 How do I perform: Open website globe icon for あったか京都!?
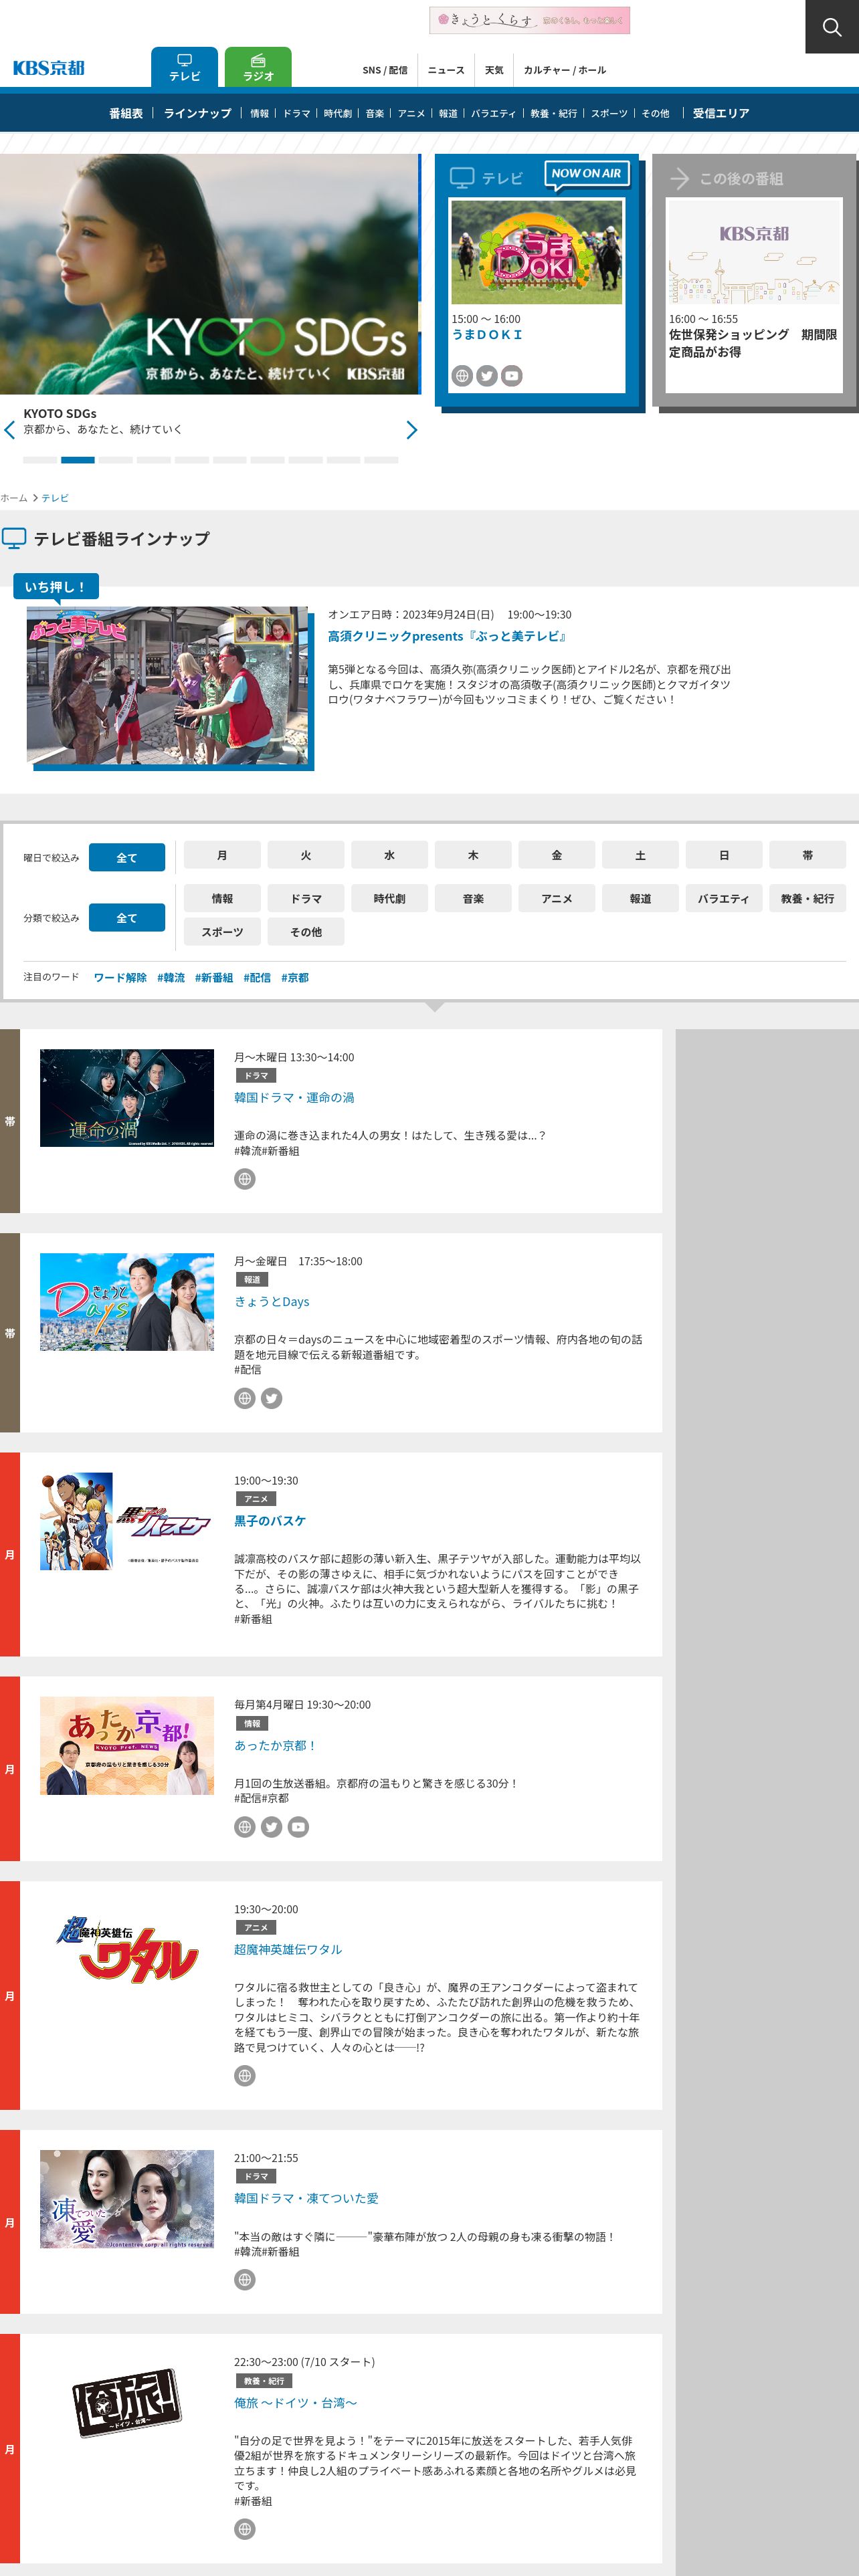(x=245, y=1827)
